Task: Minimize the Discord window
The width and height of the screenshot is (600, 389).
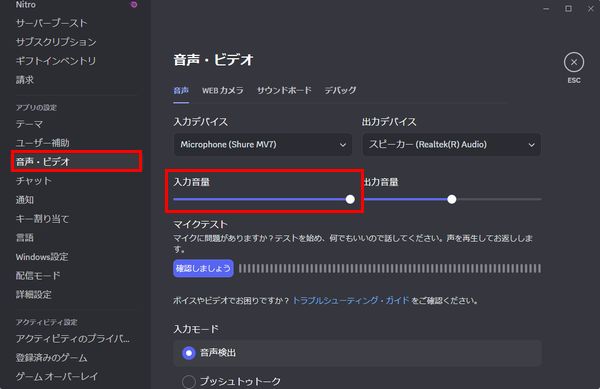Action: [546, 8]
